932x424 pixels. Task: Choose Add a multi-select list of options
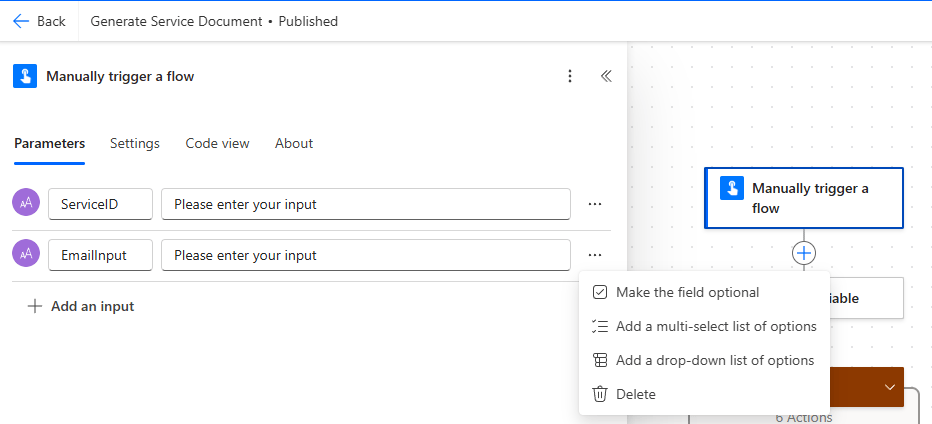pyautogui.click(x=715, y=326)
